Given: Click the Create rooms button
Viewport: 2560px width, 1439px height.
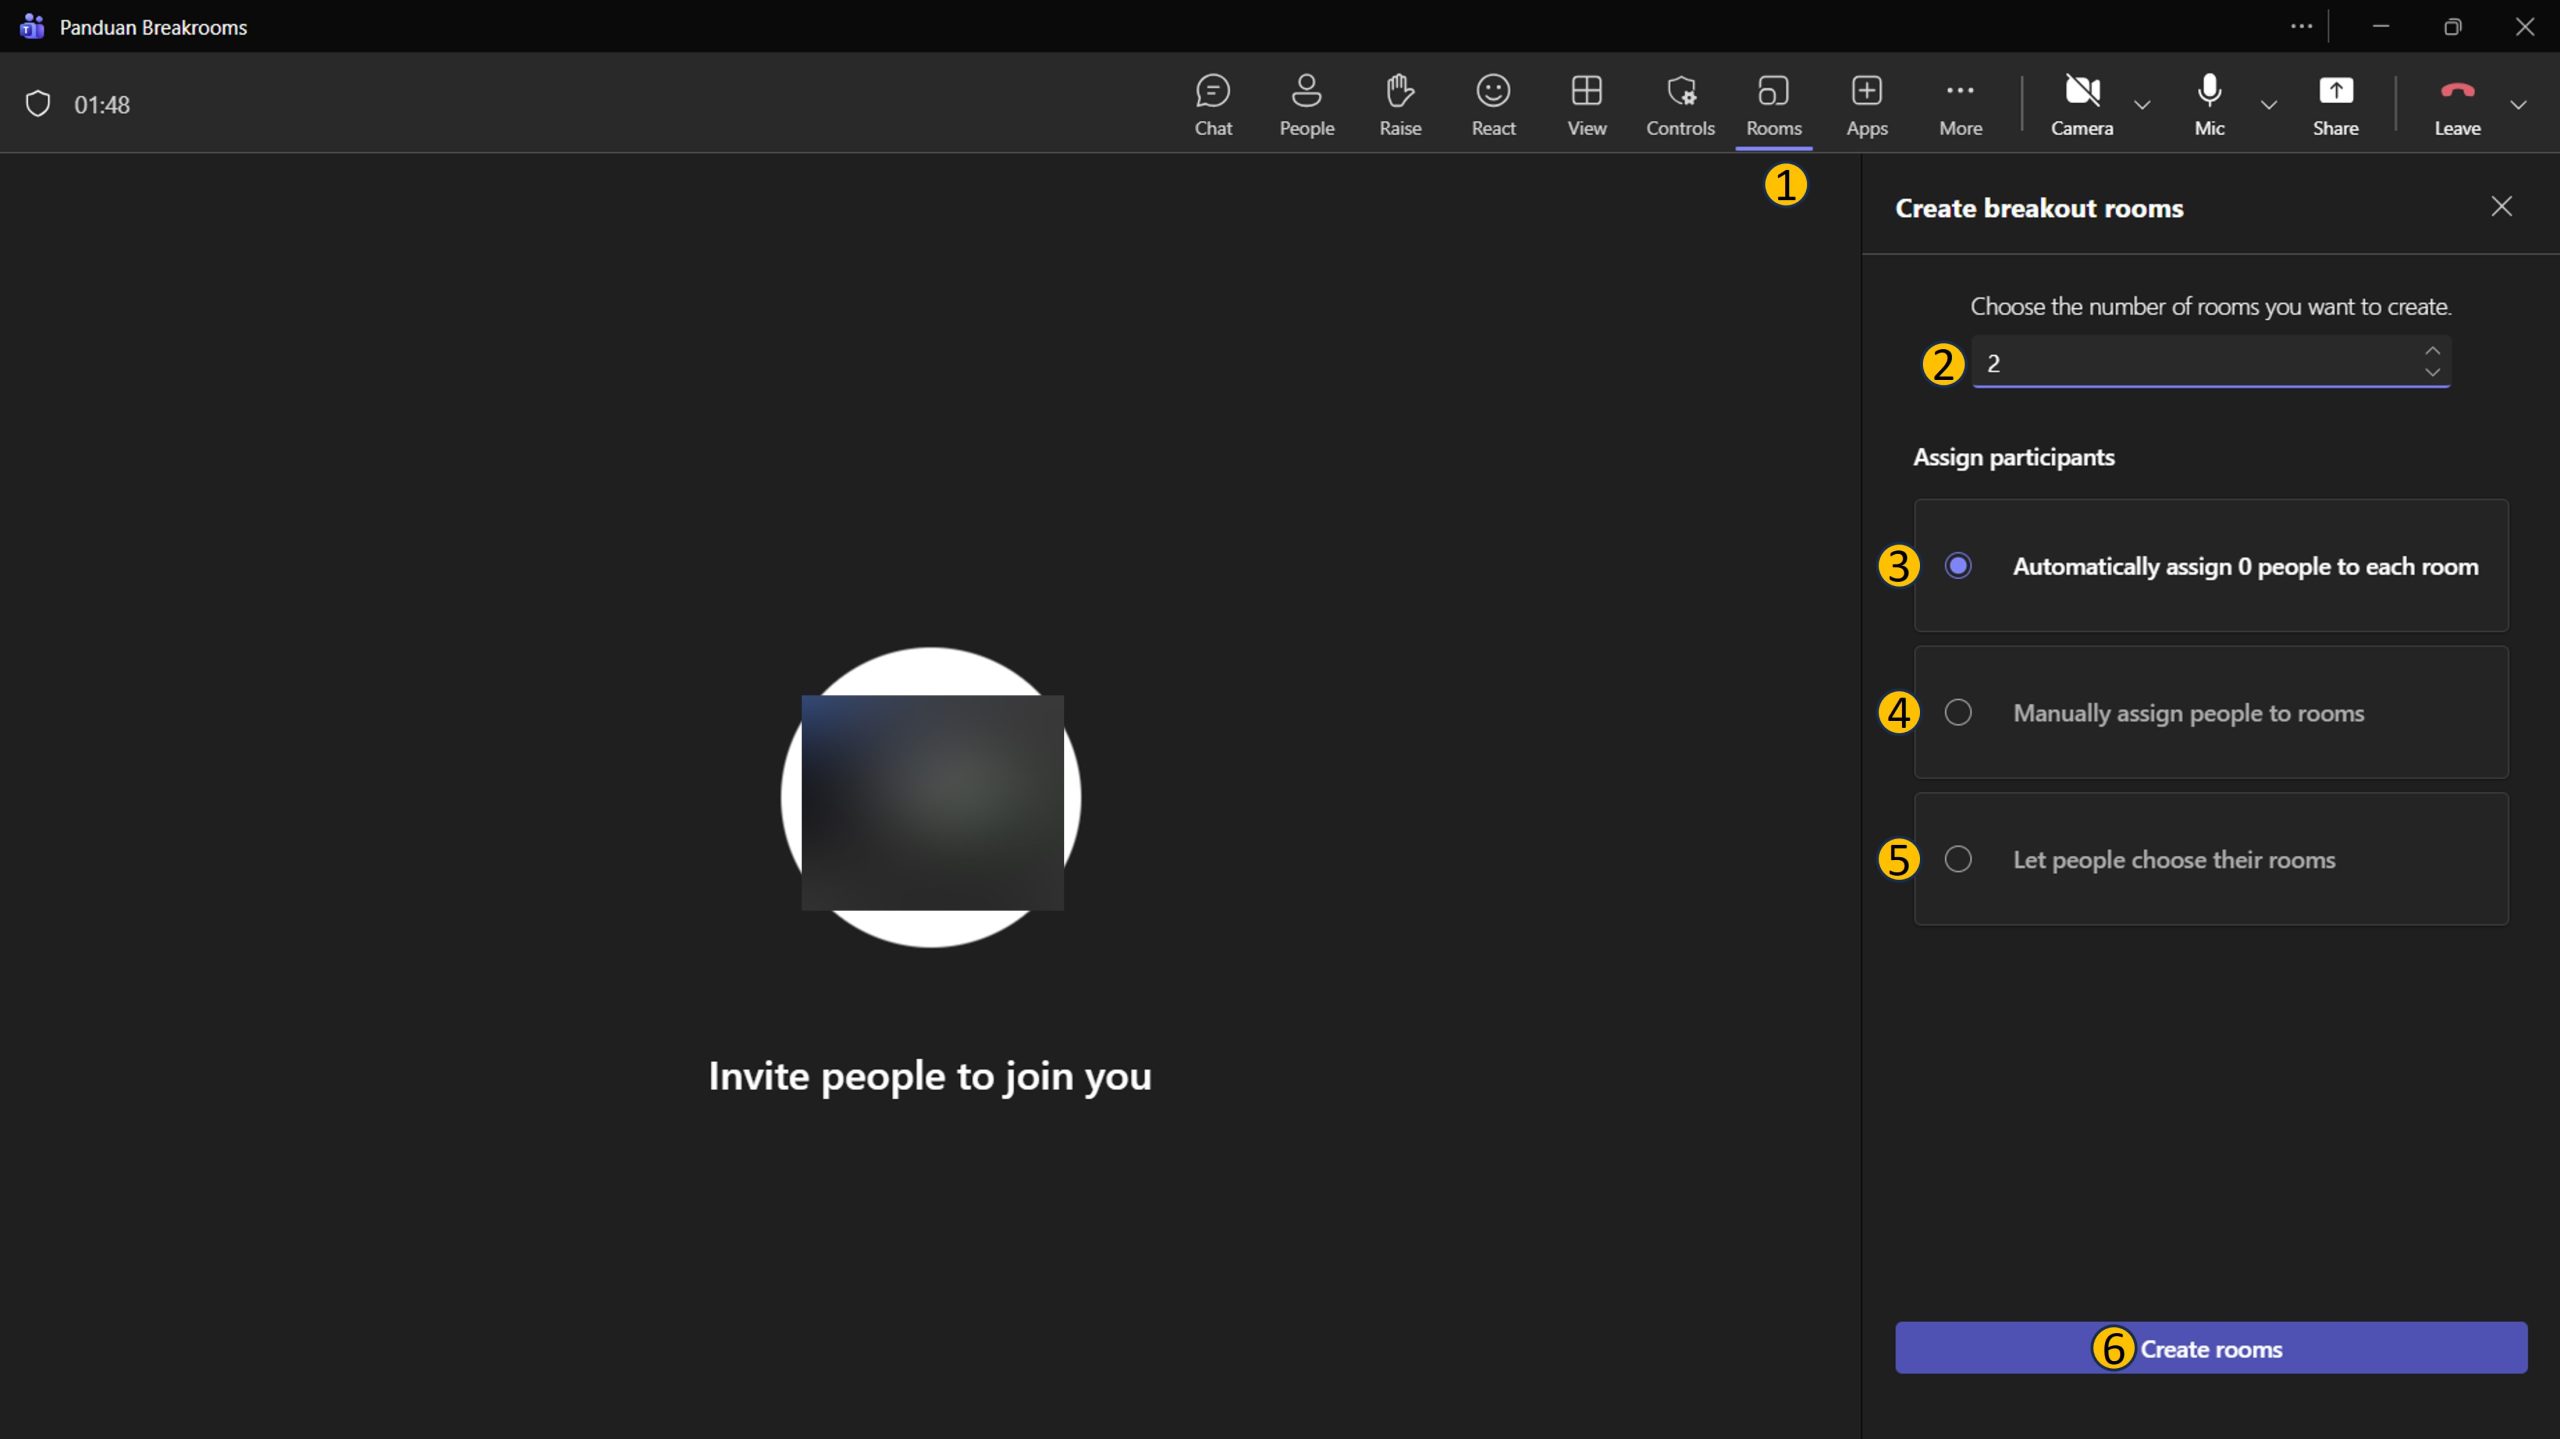Looking at the screenshot, I should click(2210, 1348).
